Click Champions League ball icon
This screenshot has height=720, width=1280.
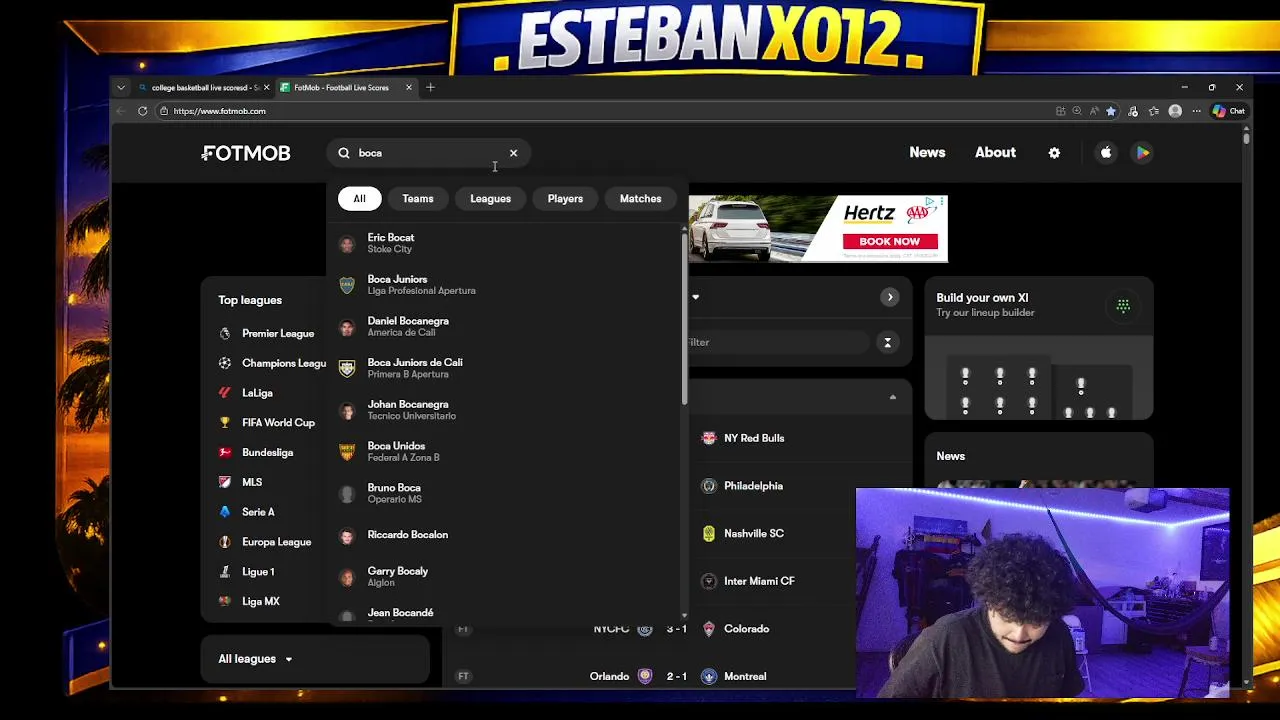[x=225, y=363]
